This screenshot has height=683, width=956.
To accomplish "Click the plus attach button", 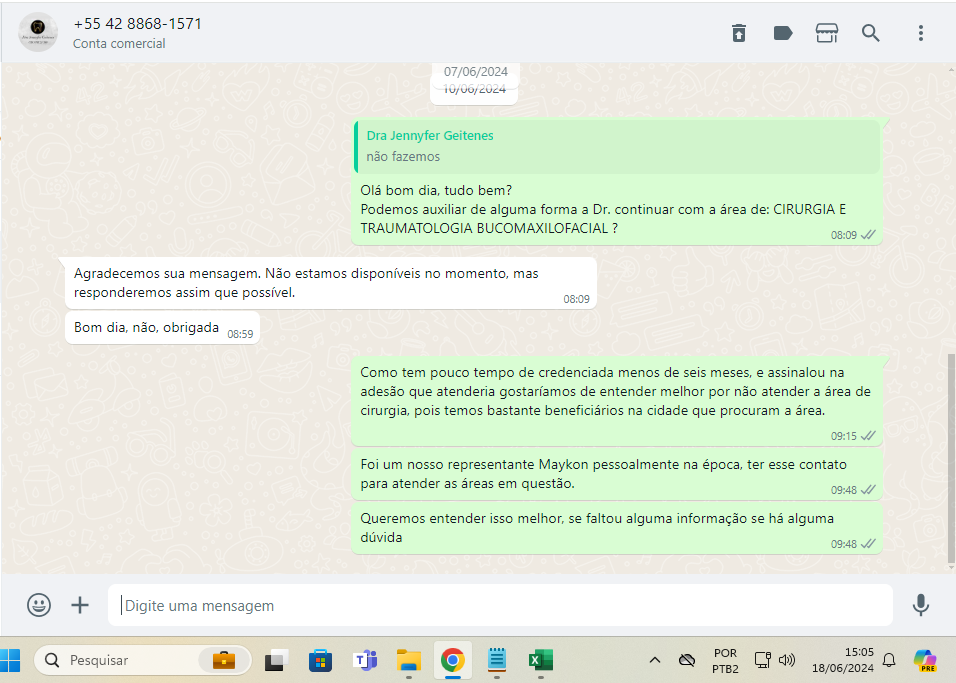I will [80, 605].
